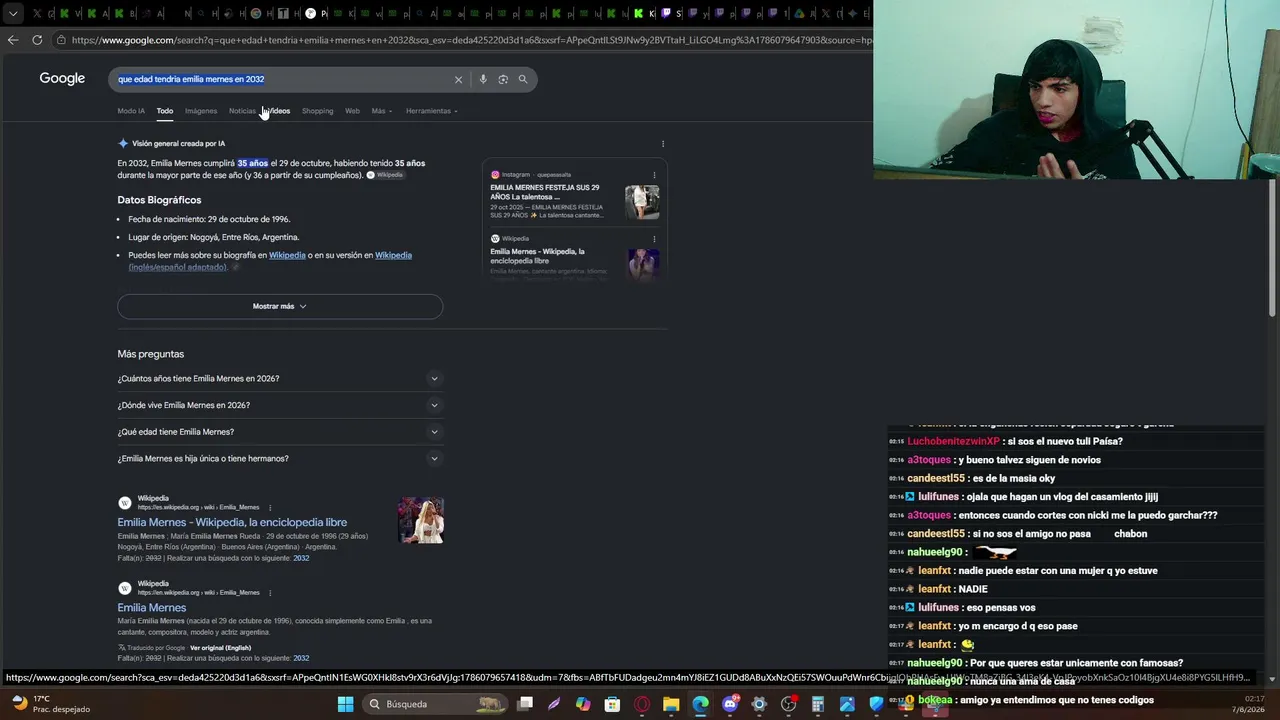The width and height of the screenshot is (1280, 720).
Task: Clear the Google search box text
Action: click(x=458, y=79)
